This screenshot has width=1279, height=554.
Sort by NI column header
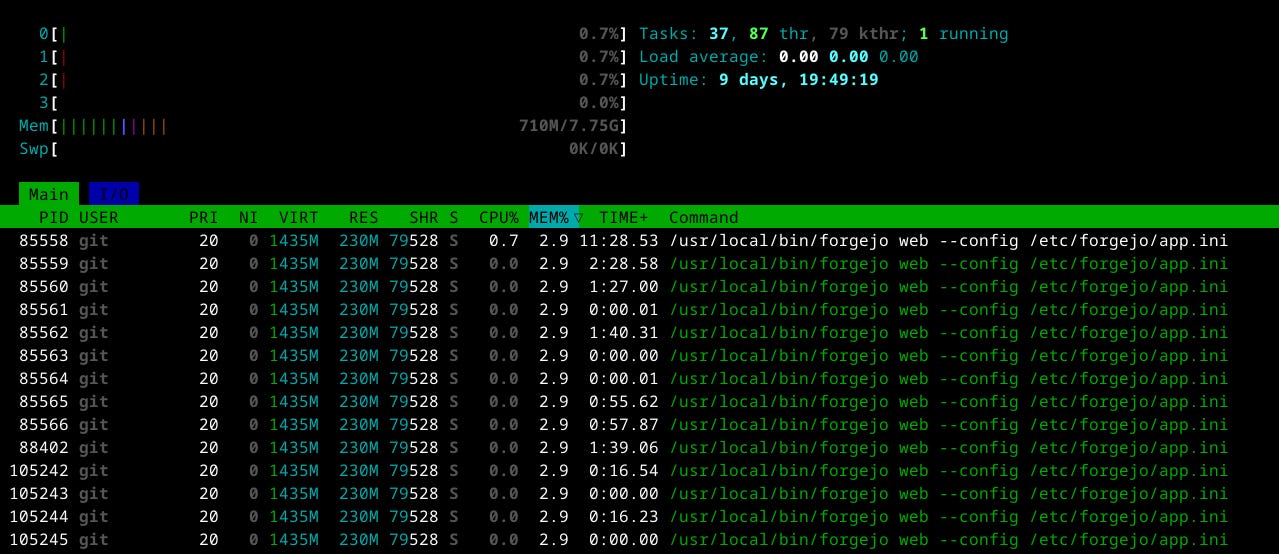click(x=248, y=217)
